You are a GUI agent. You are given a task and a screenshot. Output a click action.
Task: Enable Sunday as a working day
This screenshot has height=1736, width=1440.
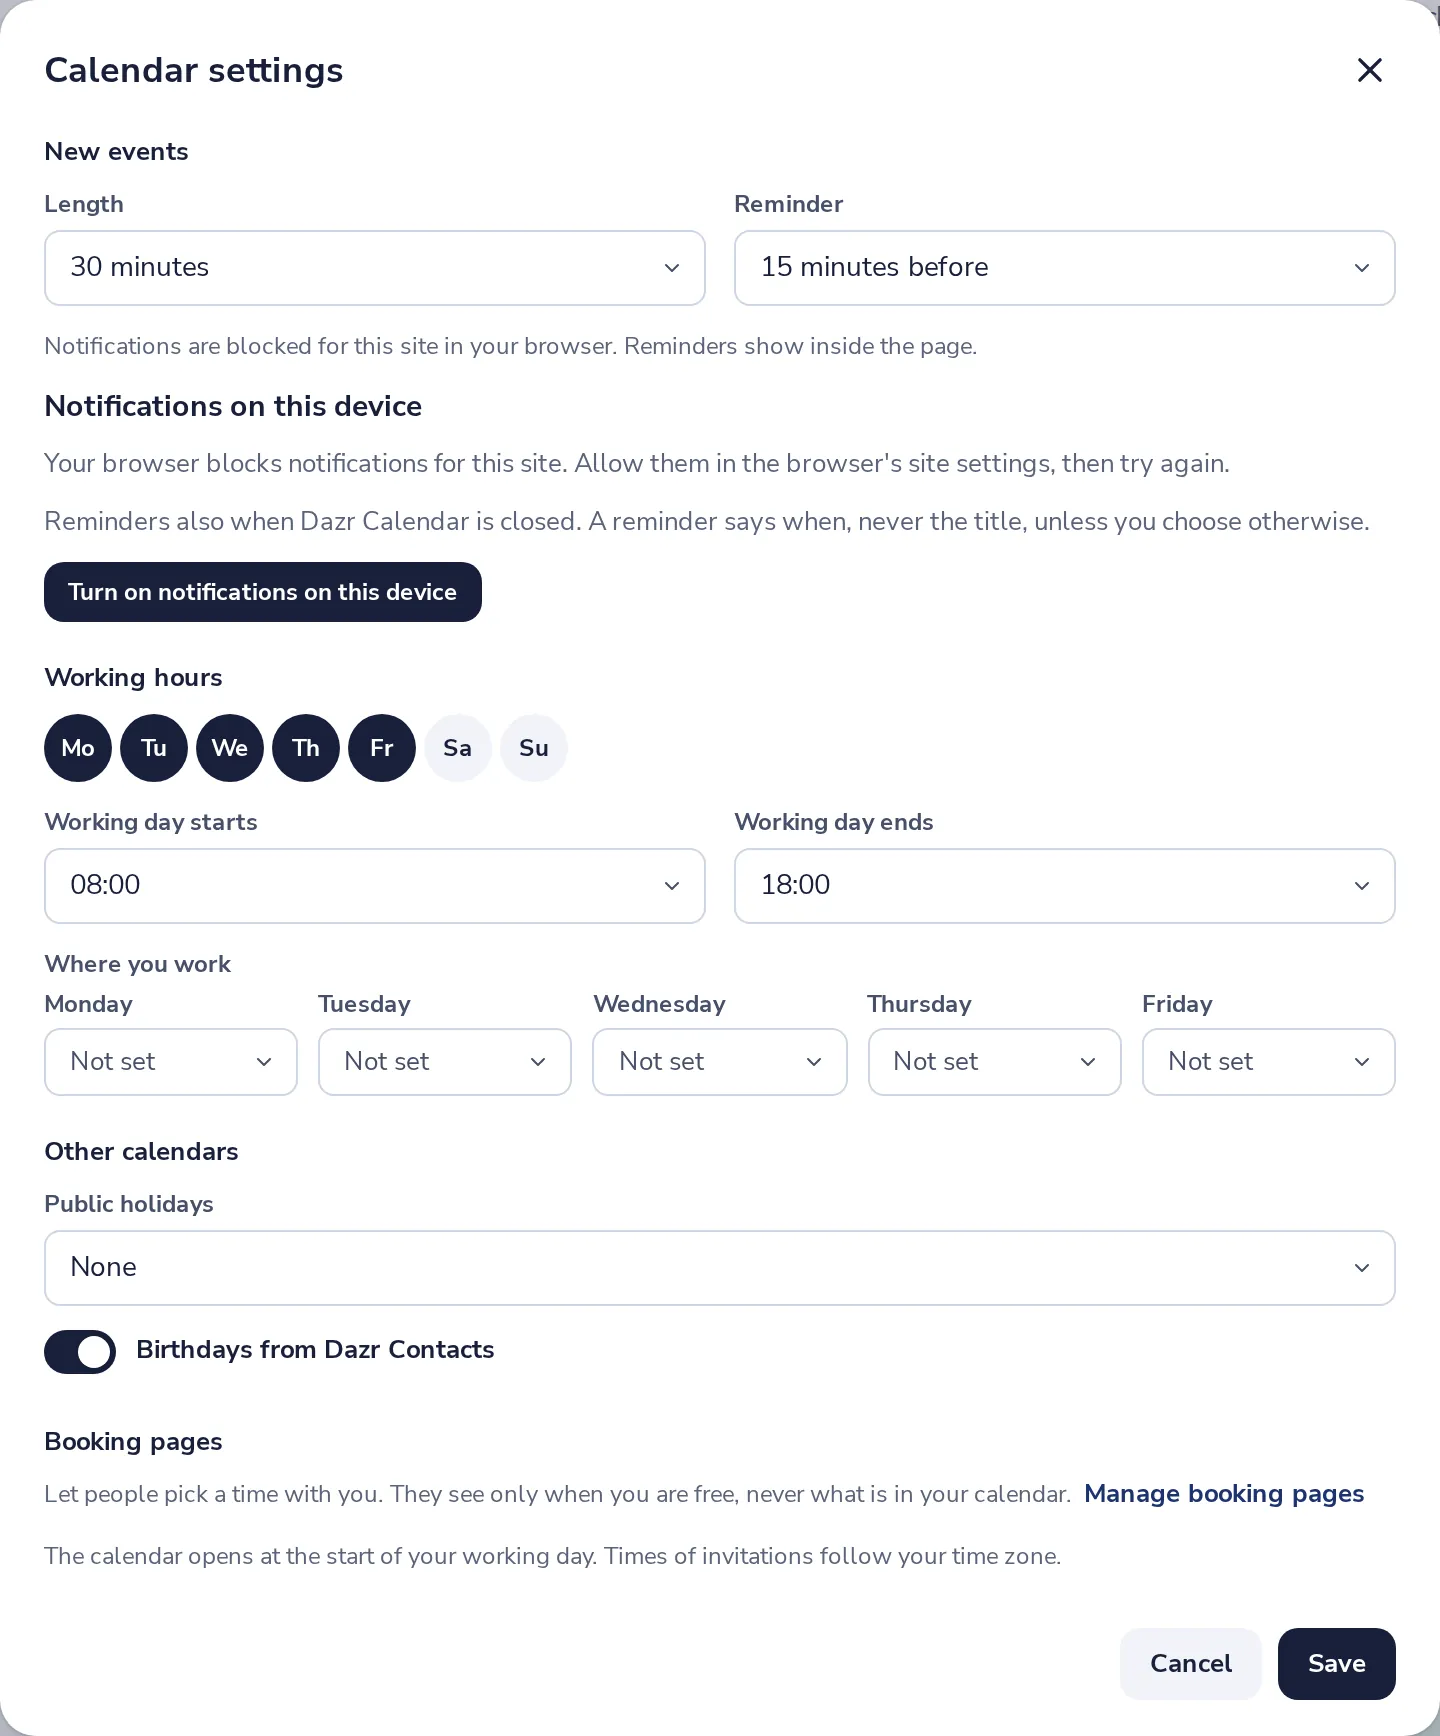[x=534, y=748]
